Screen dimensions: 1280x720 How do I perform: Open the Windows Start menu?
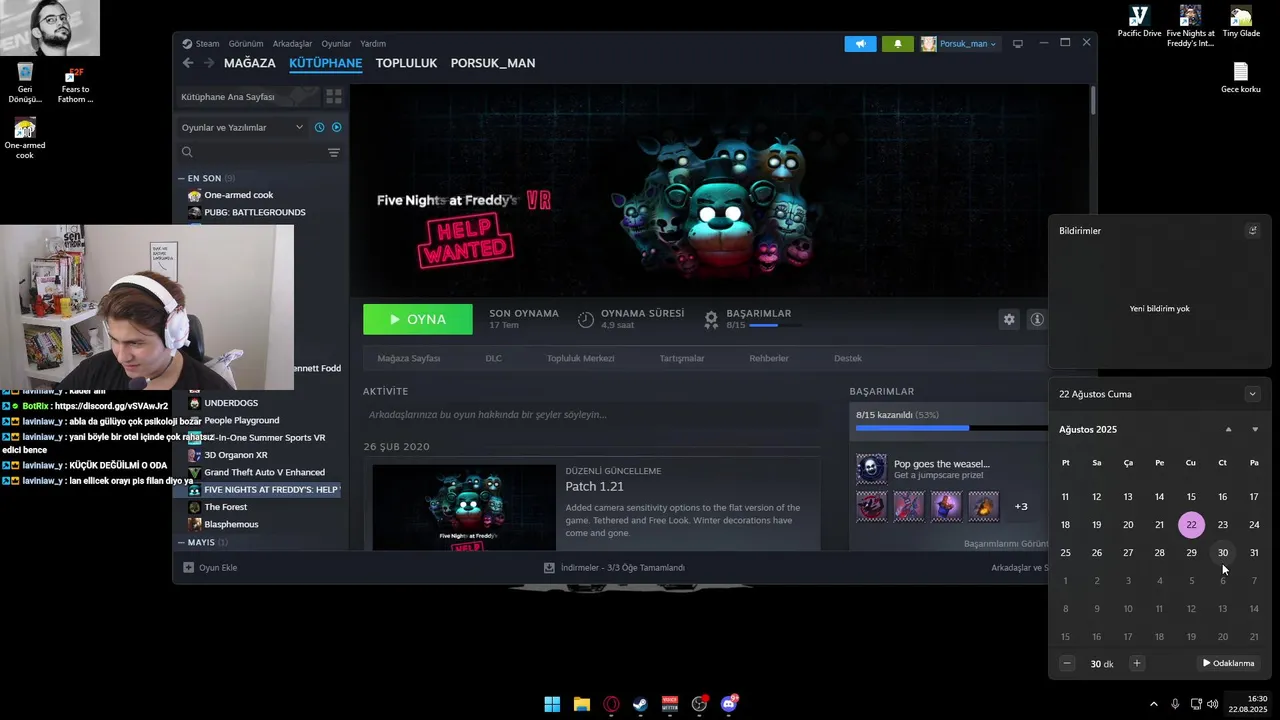[x=552, y=704]
